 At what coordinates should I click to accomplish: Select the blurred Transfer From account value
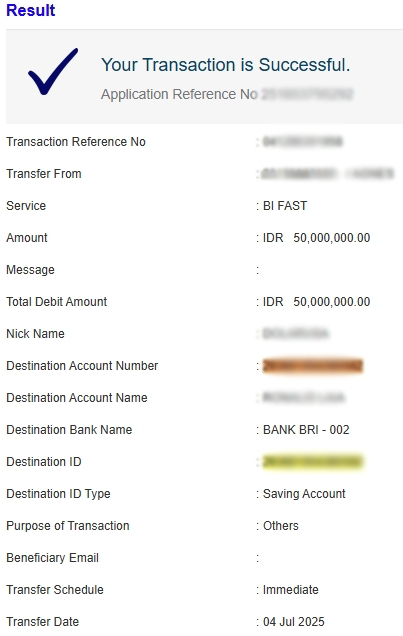327,174
